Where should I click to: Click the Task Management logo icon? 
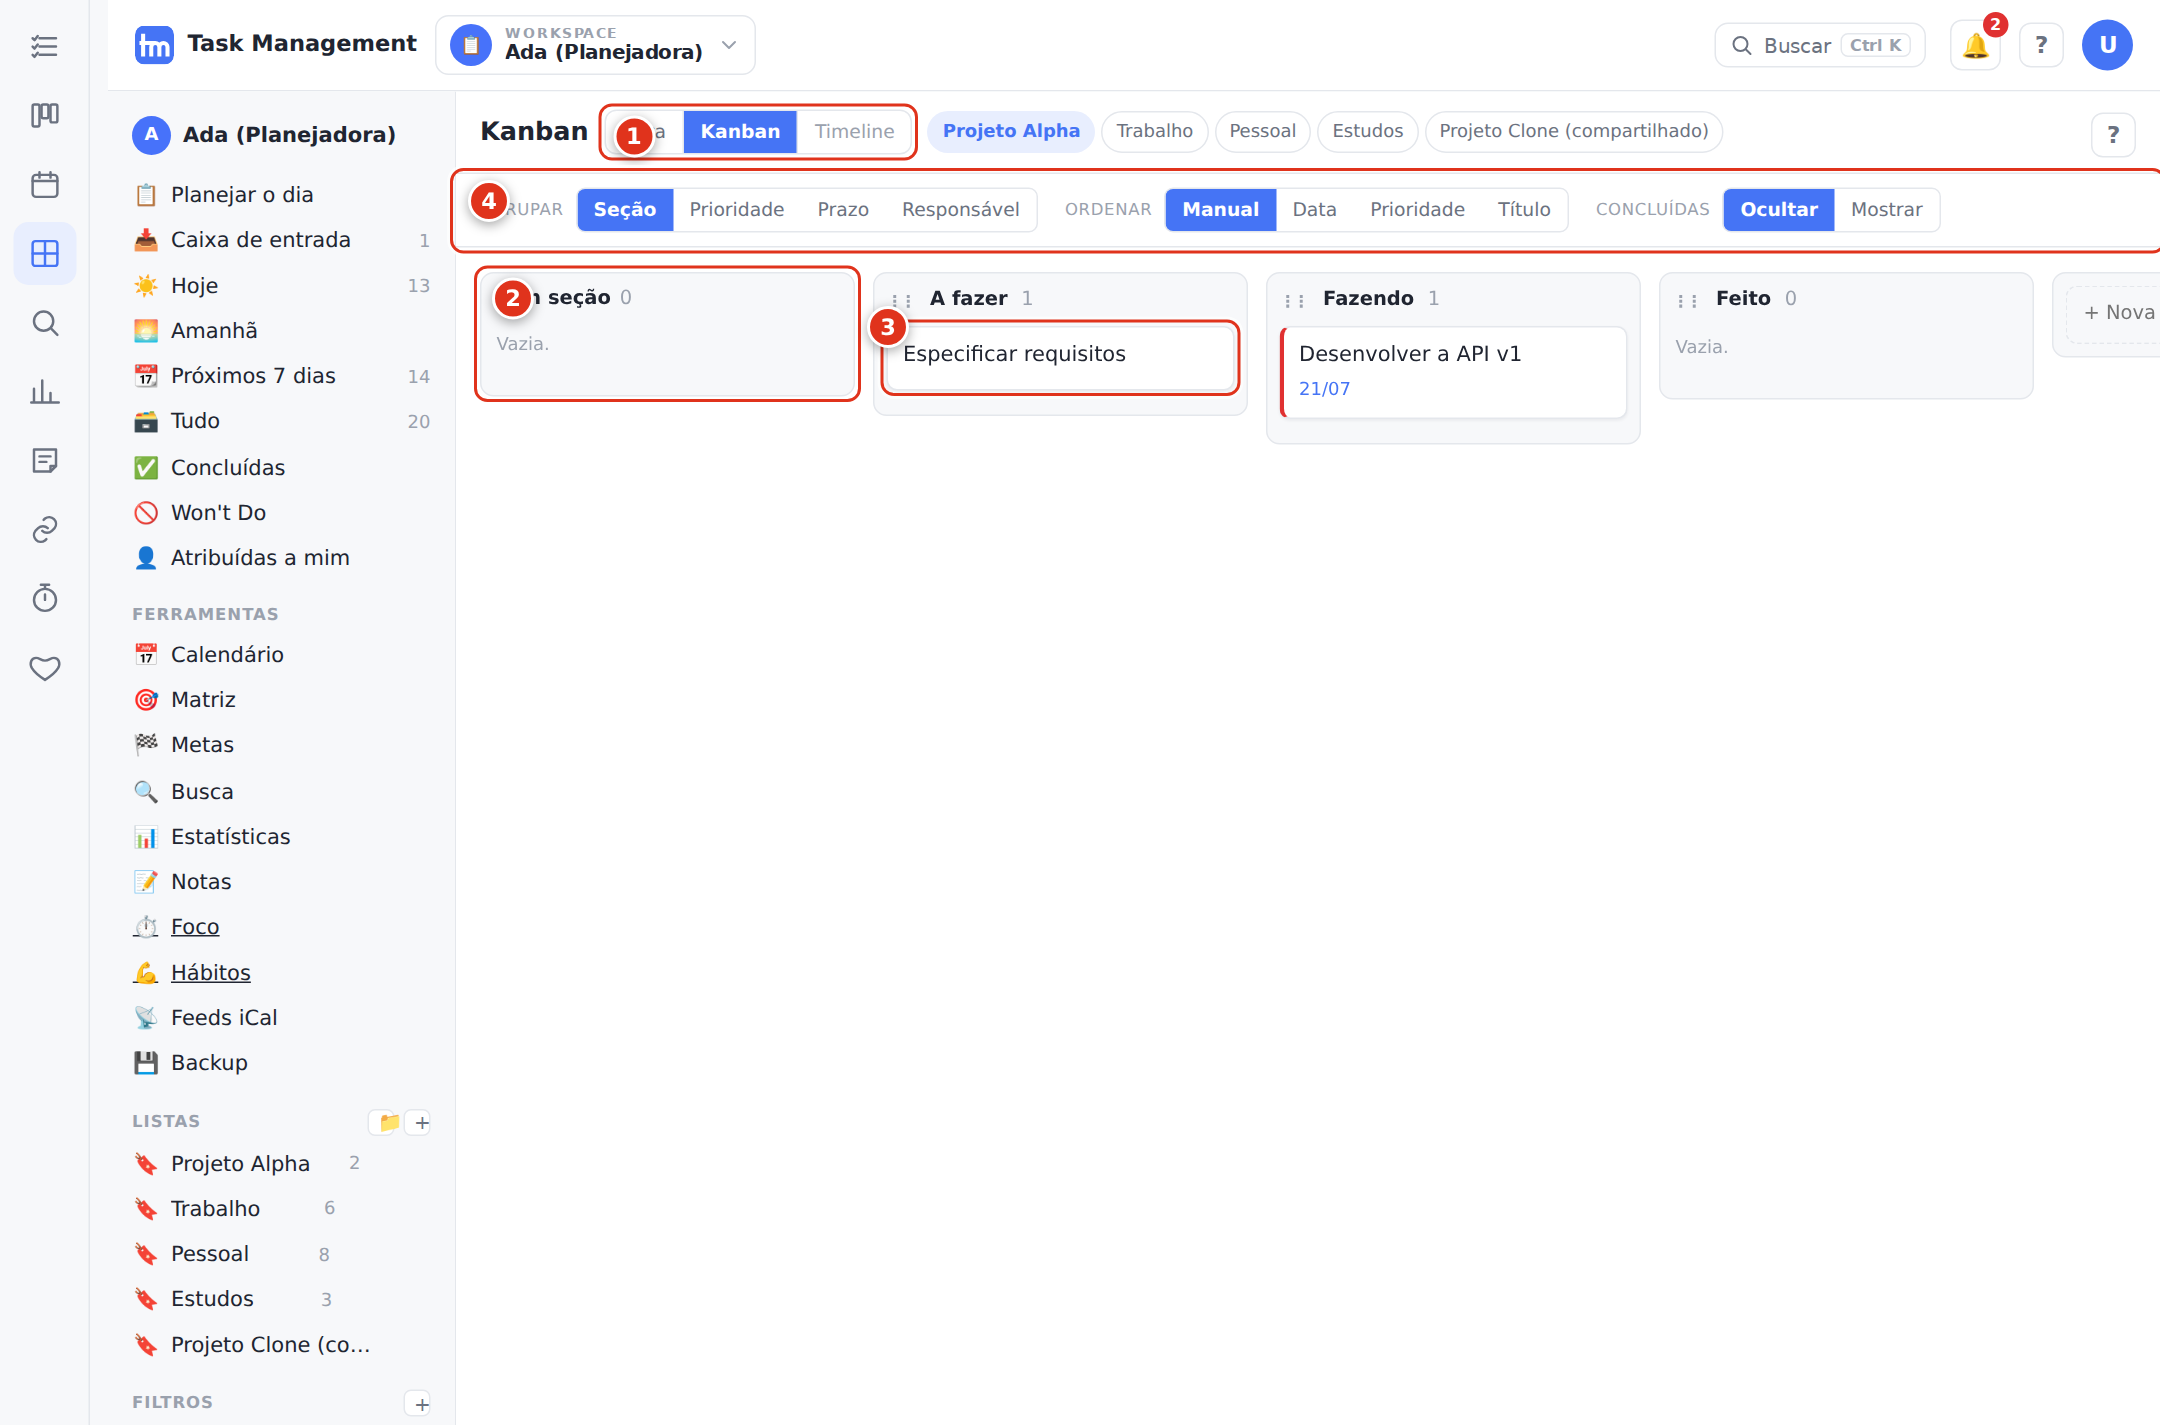(x=153, y=45)
